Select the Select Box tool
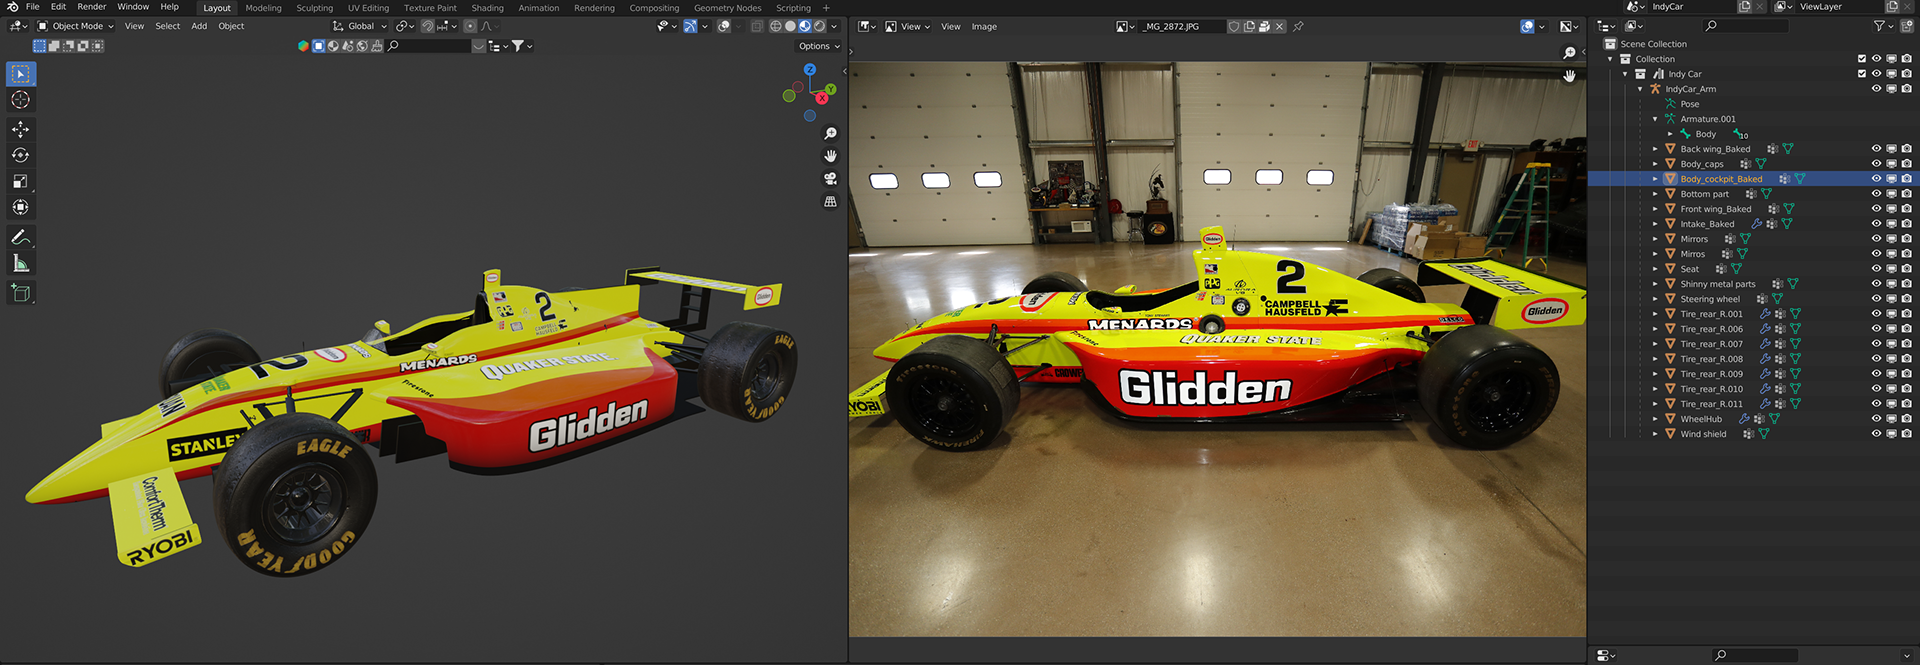Screen dimensions: 1920x665 (x=21, y=74)
